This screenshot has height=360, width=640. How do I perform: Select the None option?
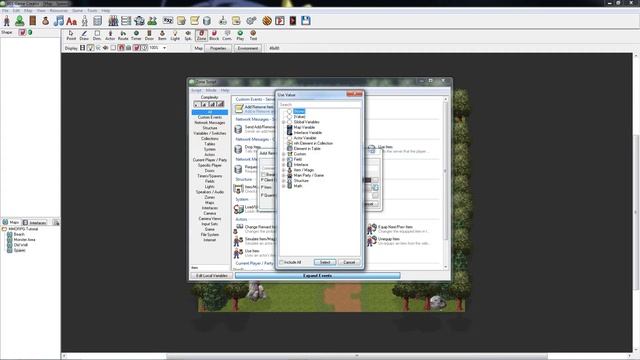tap(299, 111)
